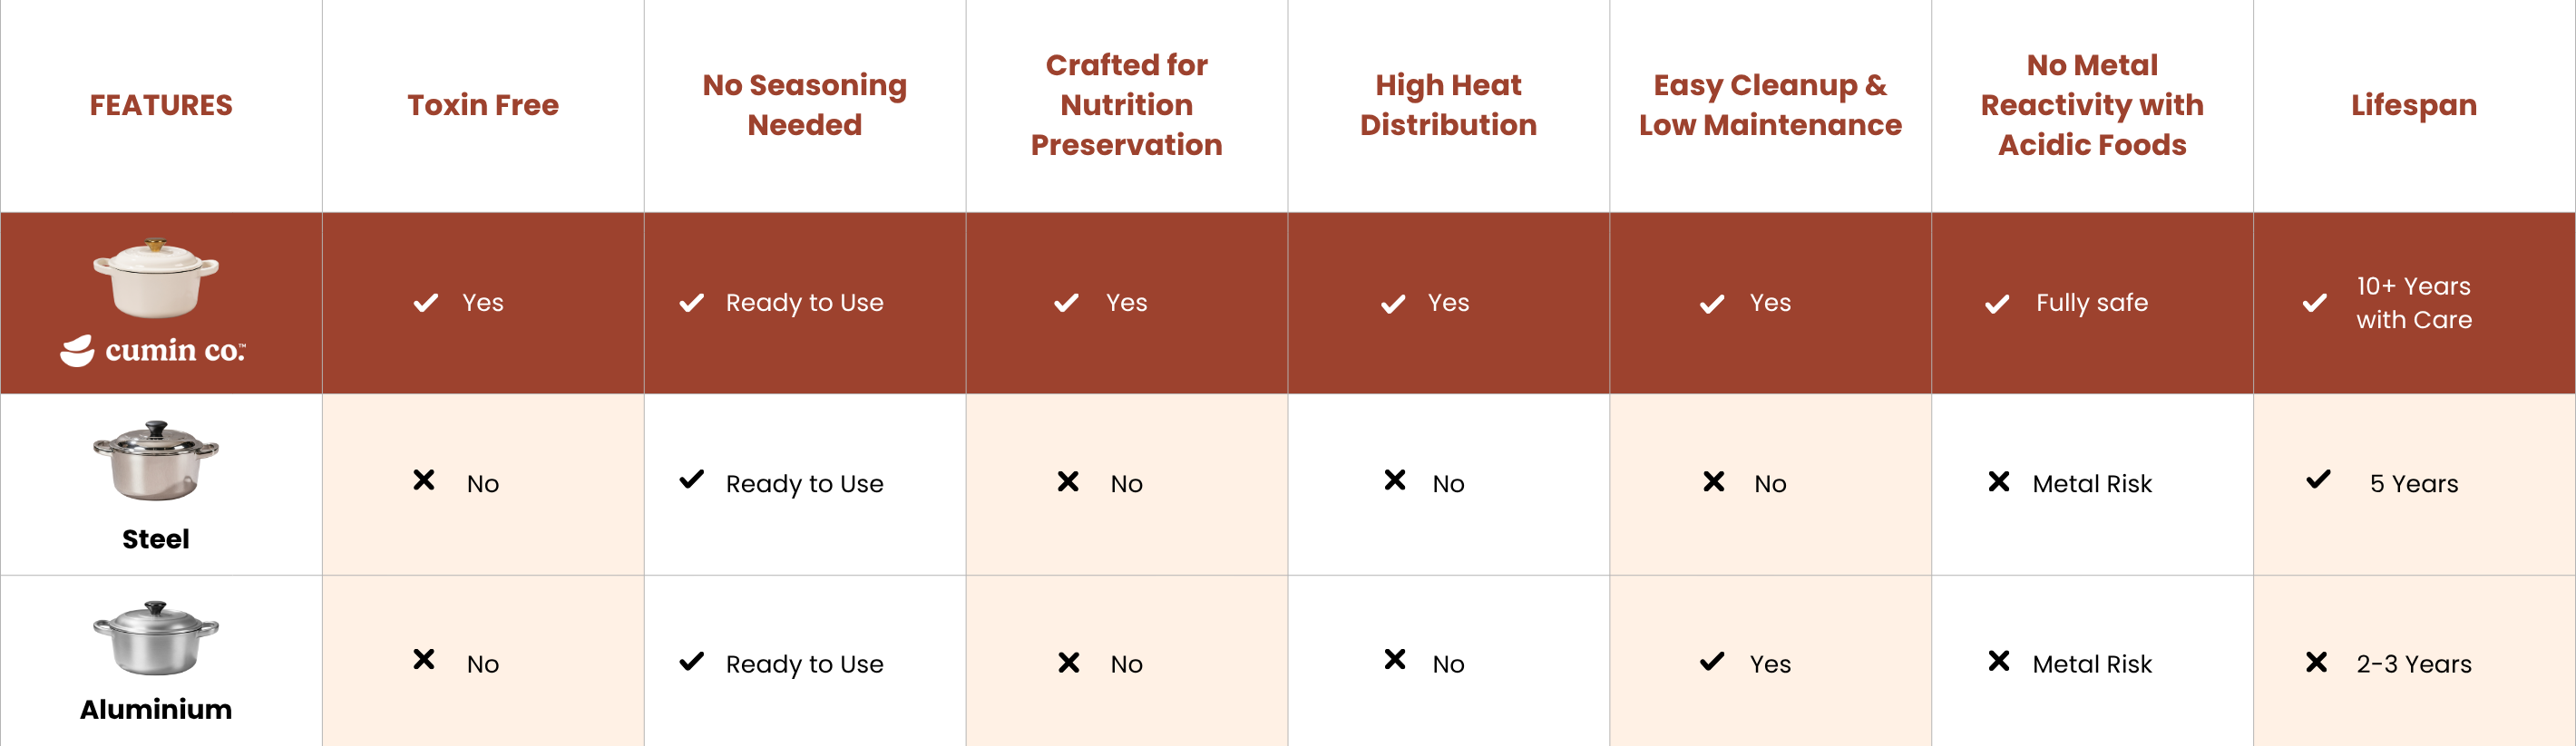Click the checkmark beside 10+ Years with Care
The image size is (2576, 746).
pos(2314,303)
